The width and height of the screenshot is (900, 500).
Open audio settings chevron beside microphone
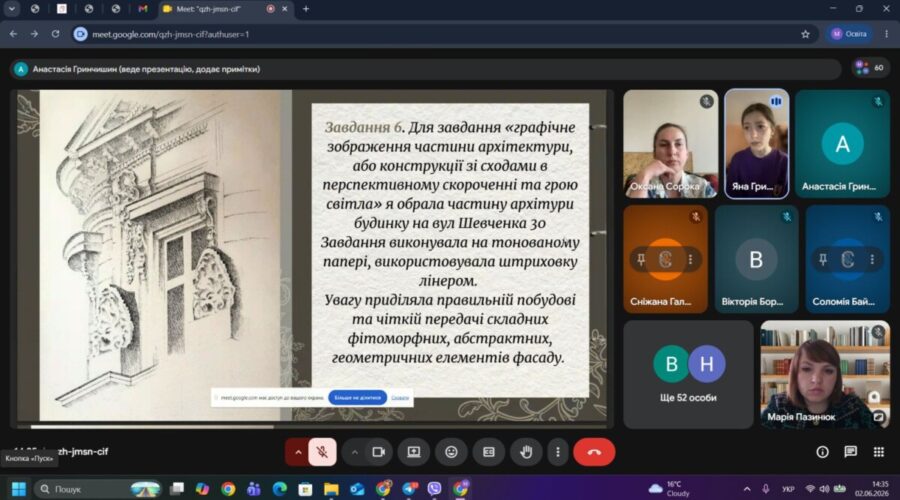pyautogui.click(x=298, y=452)
